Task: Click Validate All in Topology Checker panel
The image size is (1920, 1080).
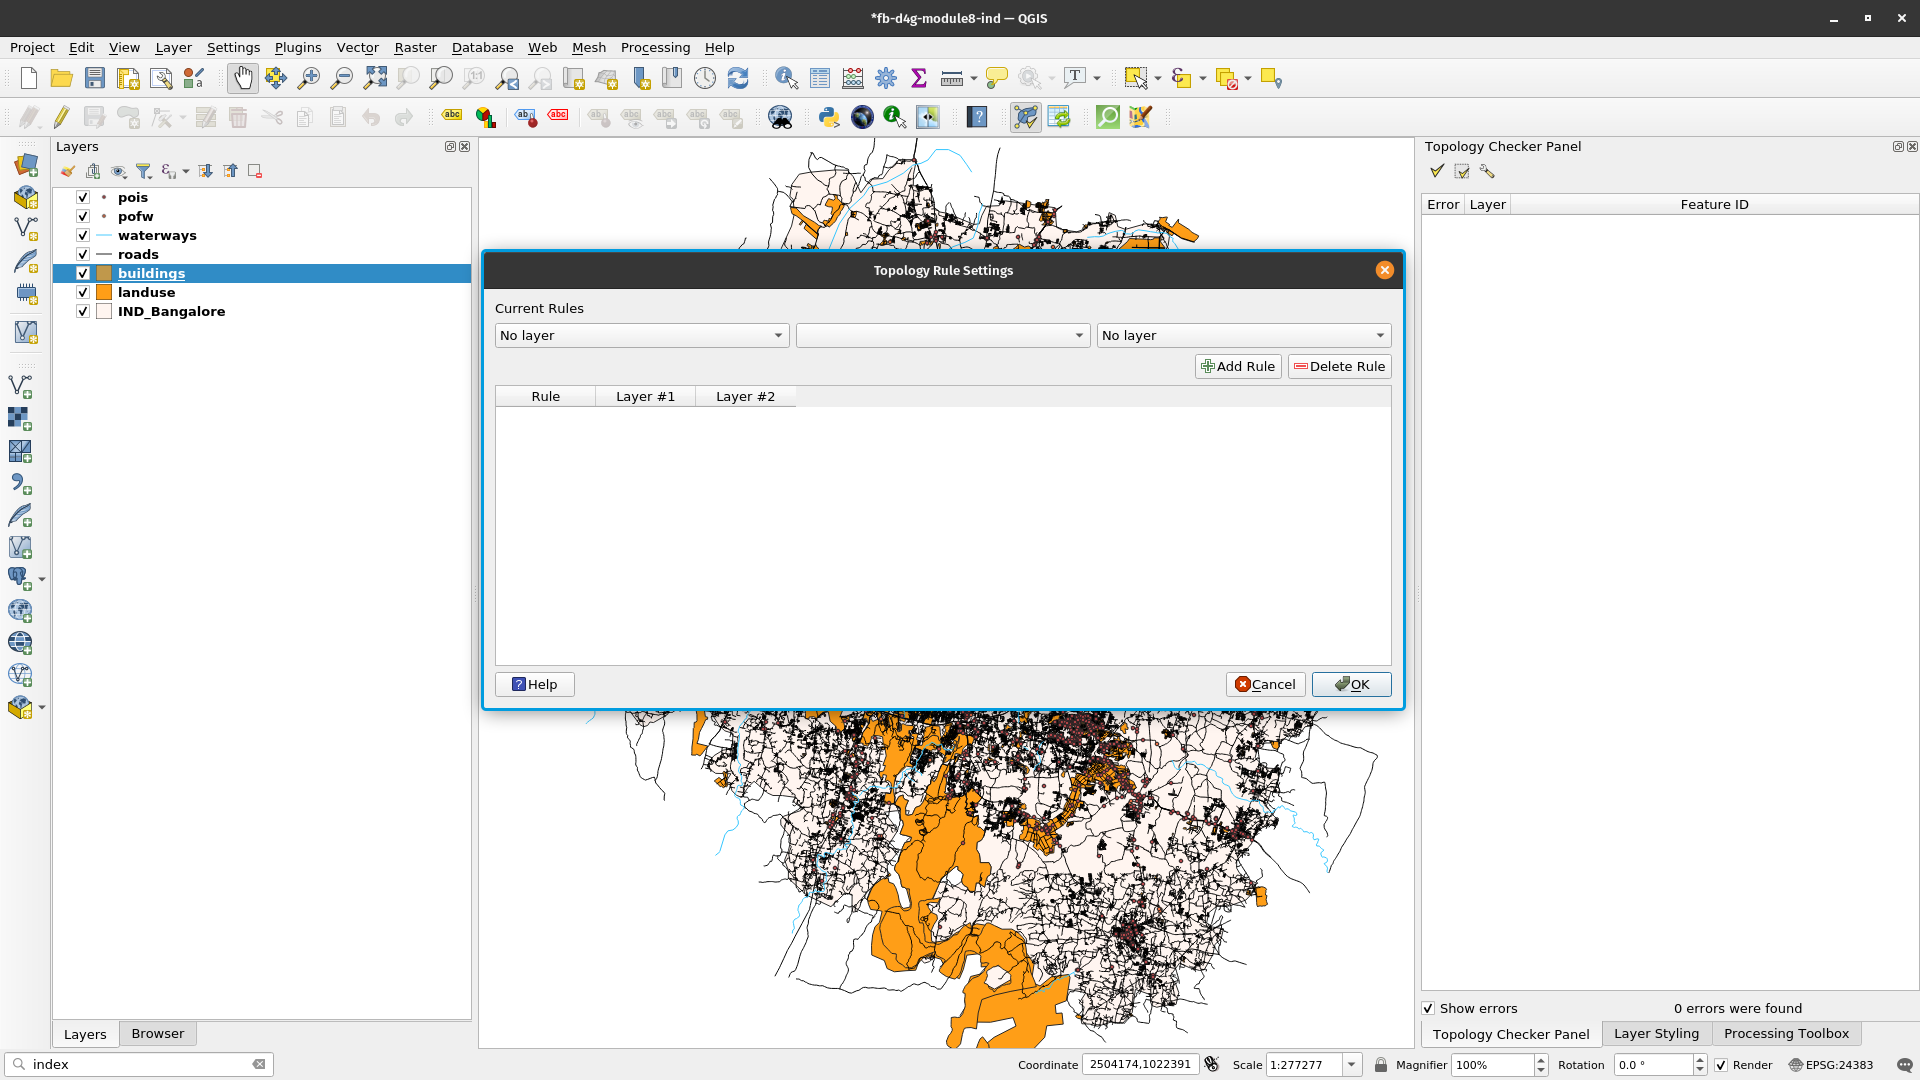Action: click(x=1437, y=171)
